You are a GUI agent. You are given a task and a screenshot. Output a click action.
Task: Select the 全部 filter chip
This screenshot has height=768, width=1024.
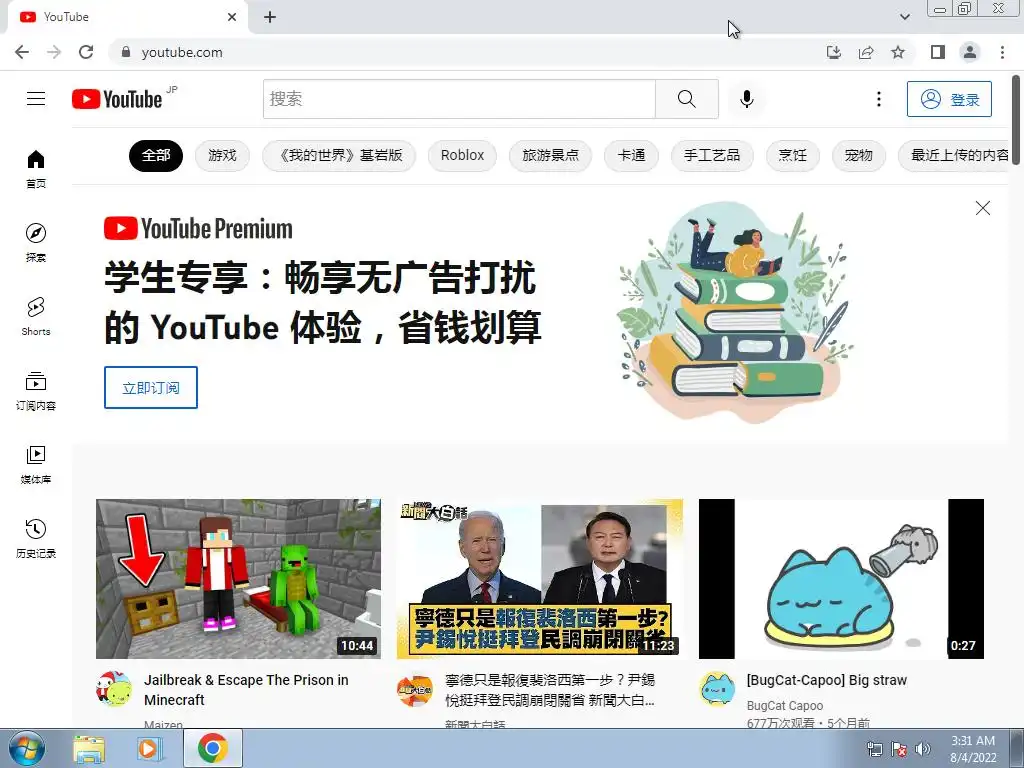point(156,155)
